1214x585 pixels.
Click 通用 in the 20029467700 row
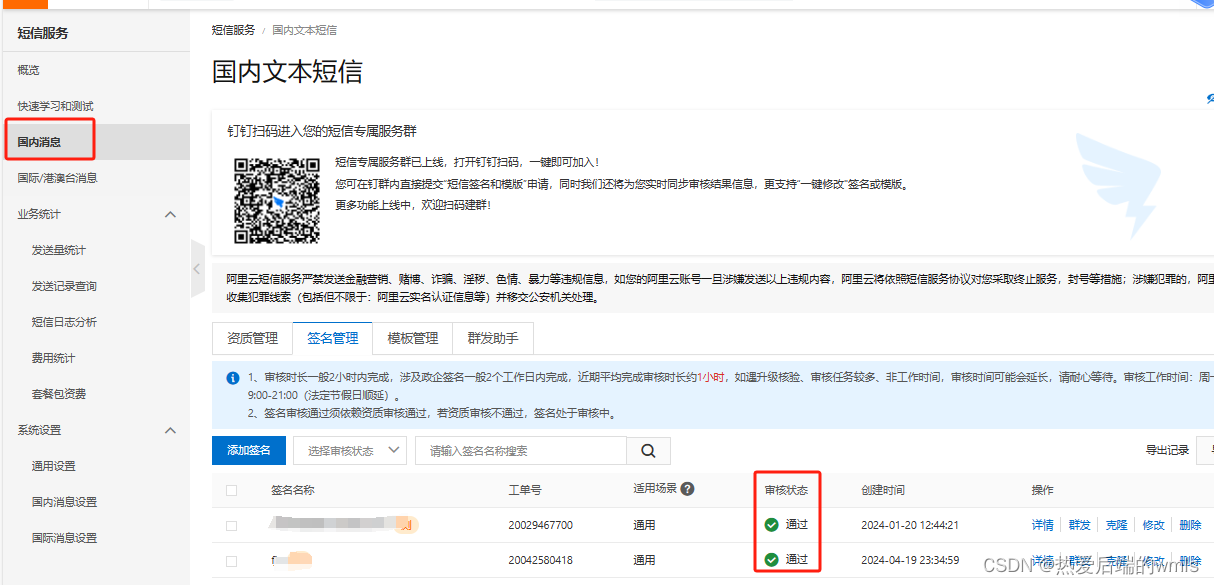pos(644,525)
